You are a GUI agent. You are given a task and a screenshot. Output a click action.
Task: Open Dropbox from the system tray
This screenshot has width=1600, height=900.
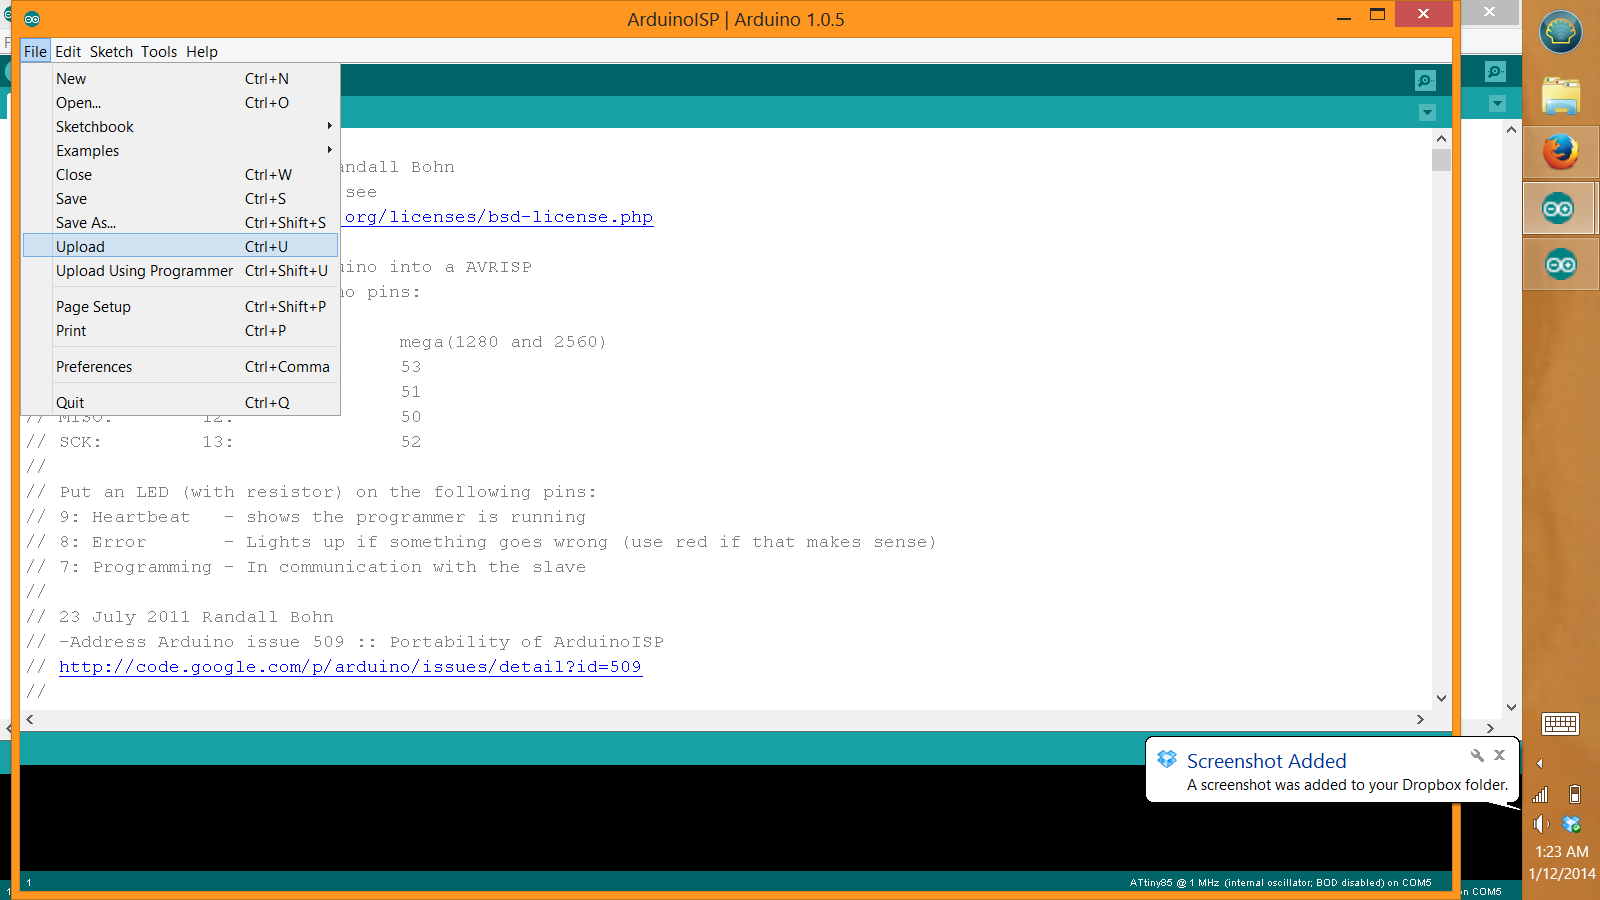click(1569, 825)
